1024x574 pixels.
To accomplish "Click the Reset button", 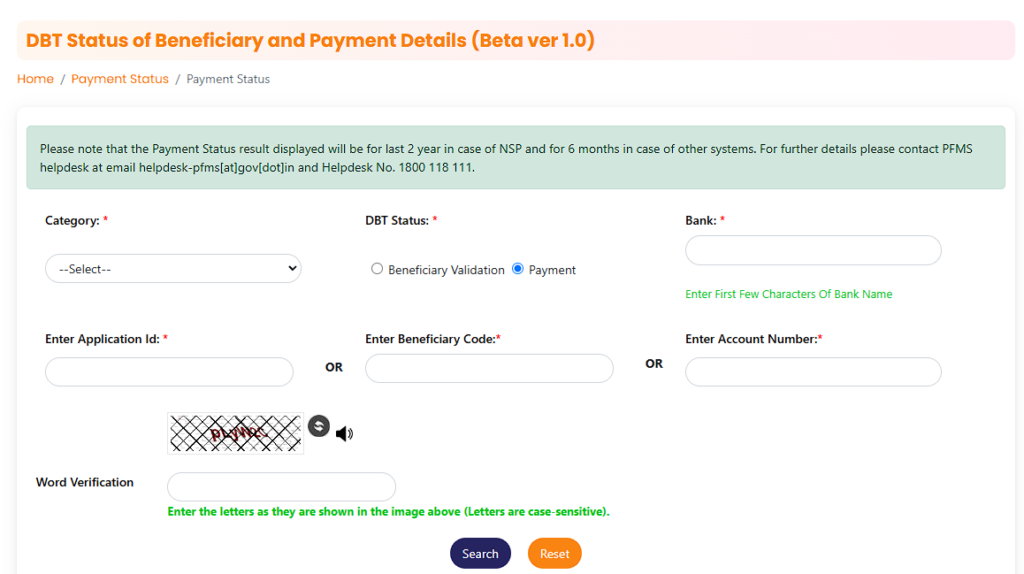I will click(554, 554).
